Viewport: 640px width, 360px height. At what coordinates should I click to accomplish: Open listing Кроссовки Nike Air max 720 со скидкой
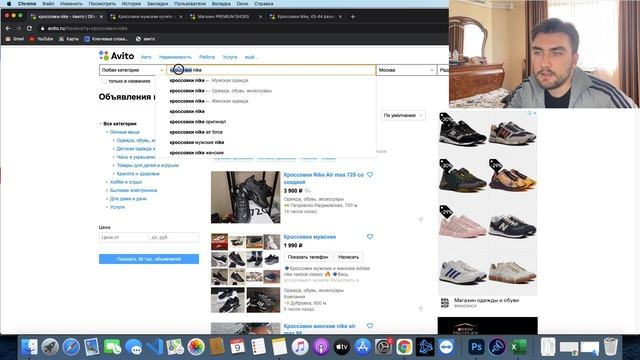click(324, 178)
